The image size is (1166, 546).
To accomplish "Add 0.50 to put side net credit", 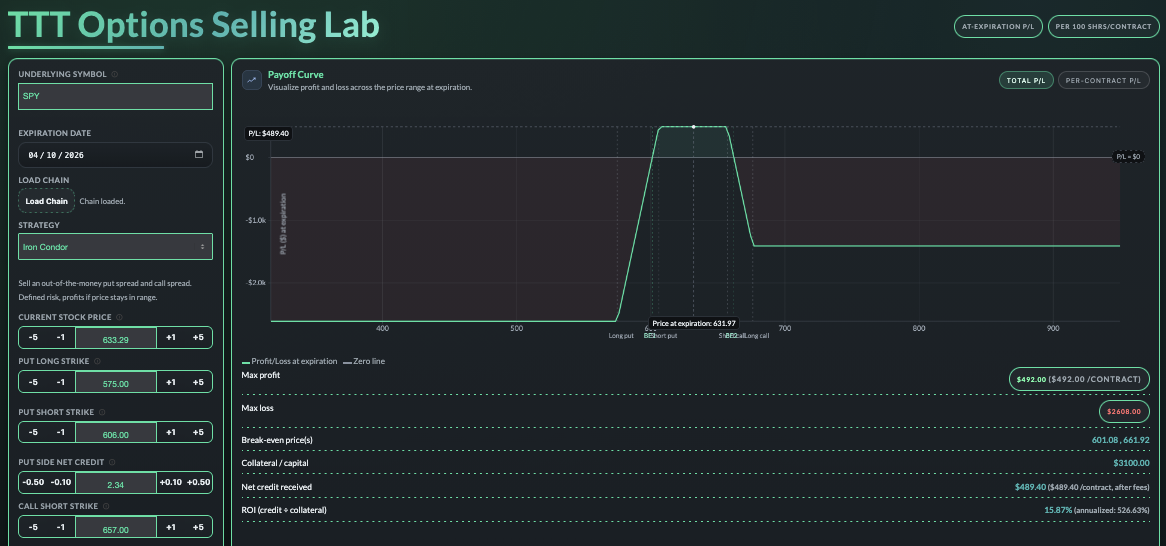I will [x=198, y=483].
